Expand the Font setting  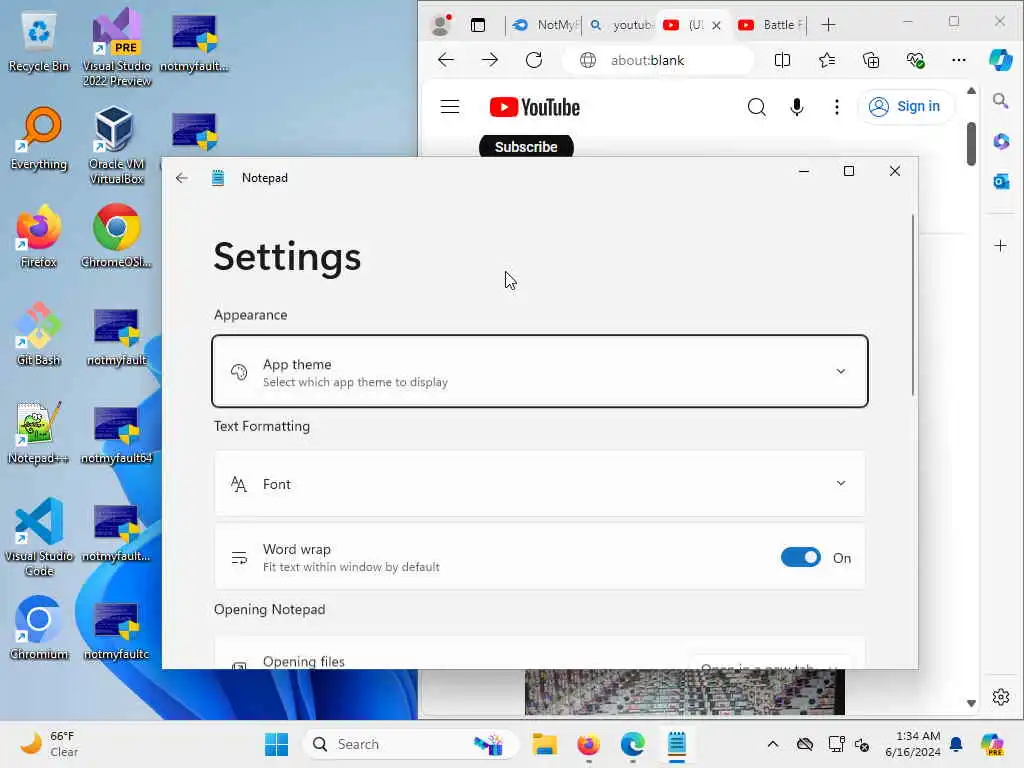[x=539, y=484]
